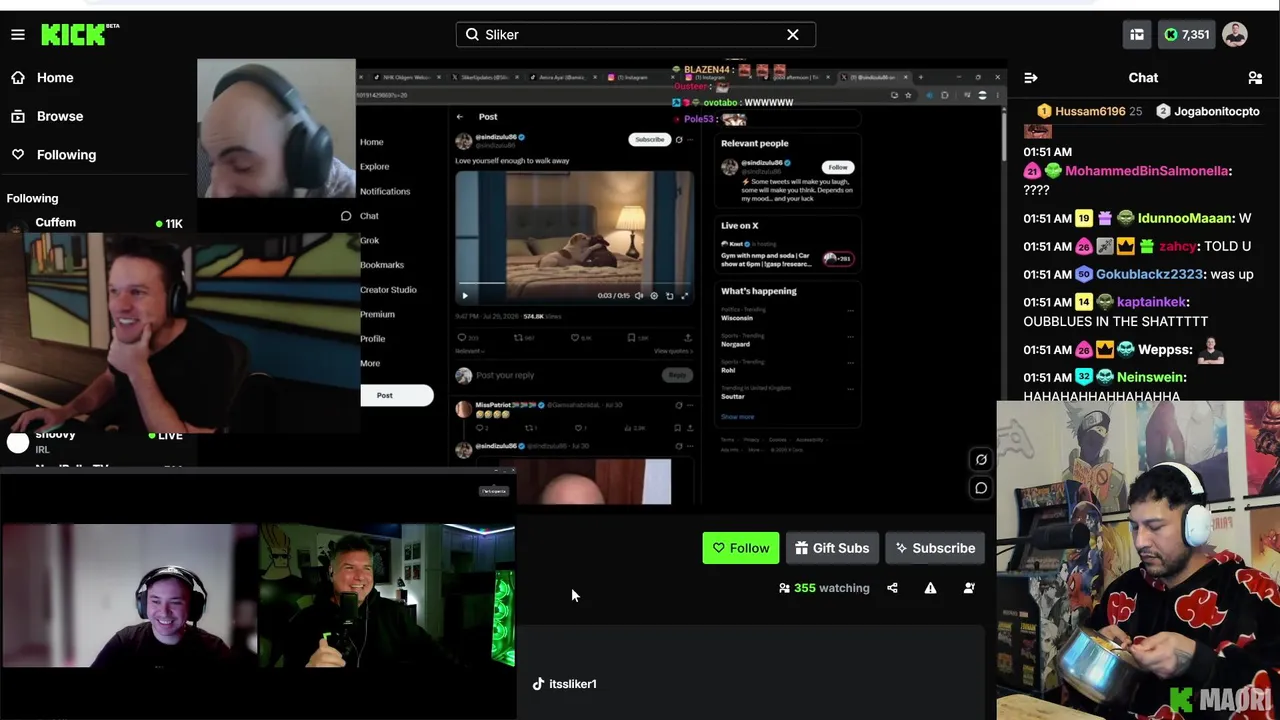Screen dimensions: 1280x720
Task: Open Wisconsin trending topic options
Action: 850,310
